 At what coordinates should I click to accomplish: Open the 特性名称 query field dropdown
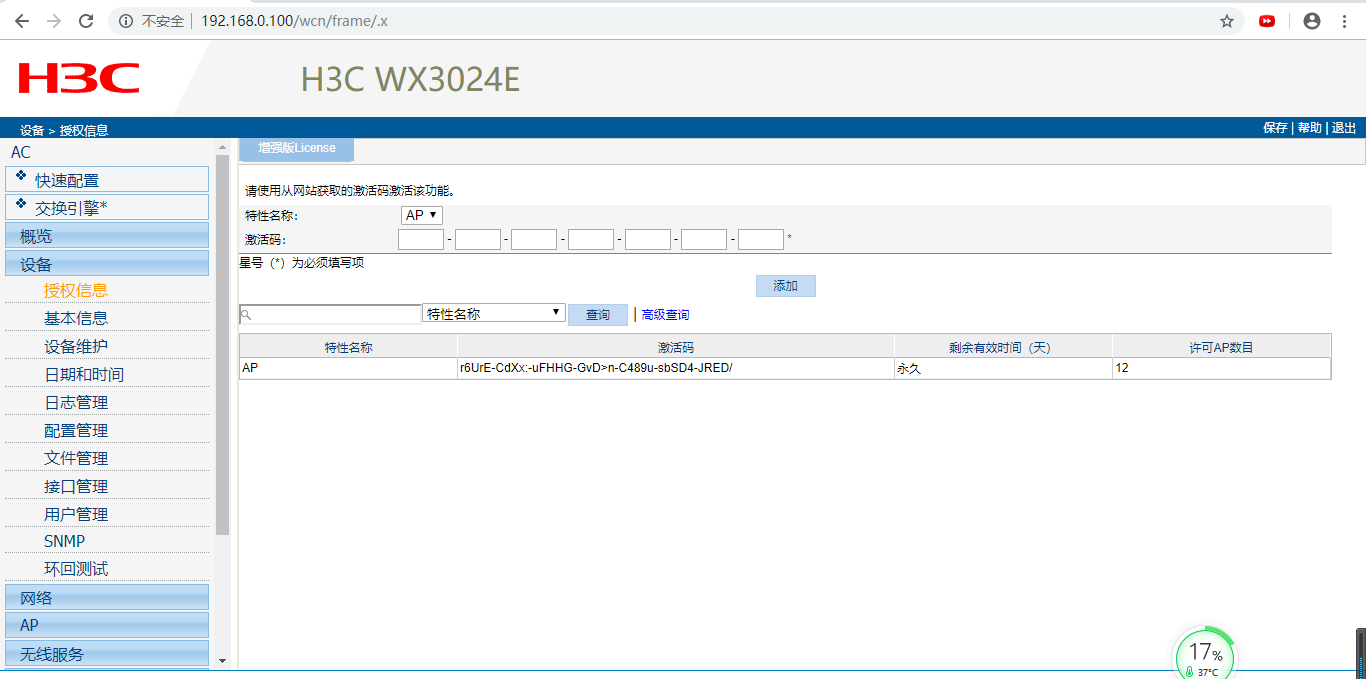[494, 314]
